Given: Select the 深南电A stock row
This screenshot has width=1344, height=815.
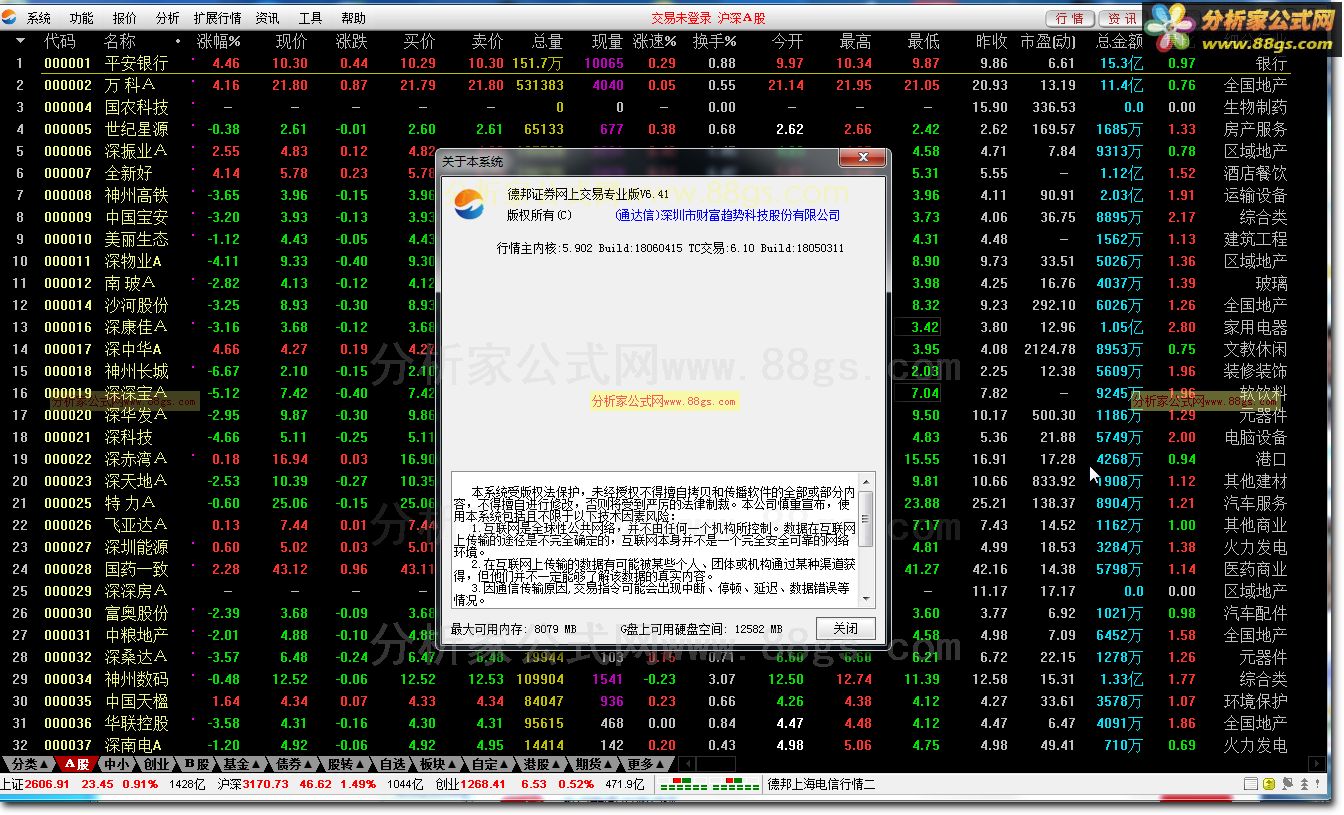Looking at the screenshot, I should click(645, 745).
